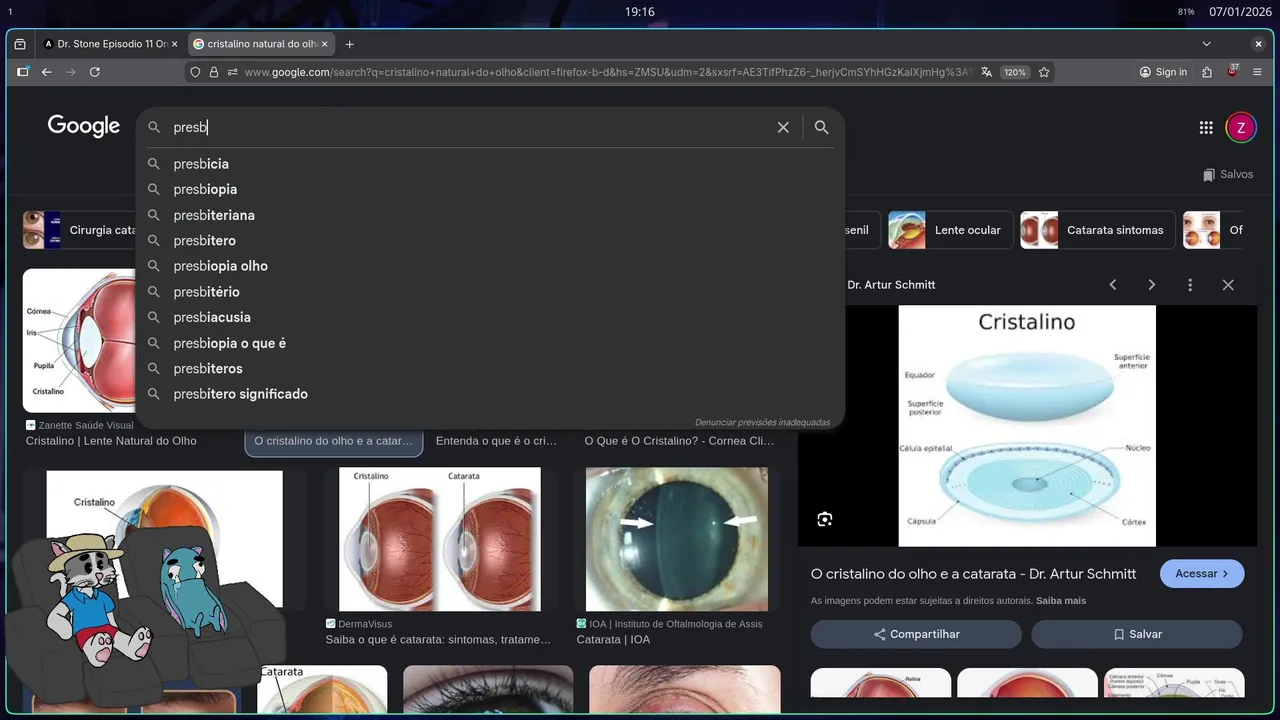Click the system clock 19:16
The width and height of the screenshot is (1280, 720).
(640, 12)
